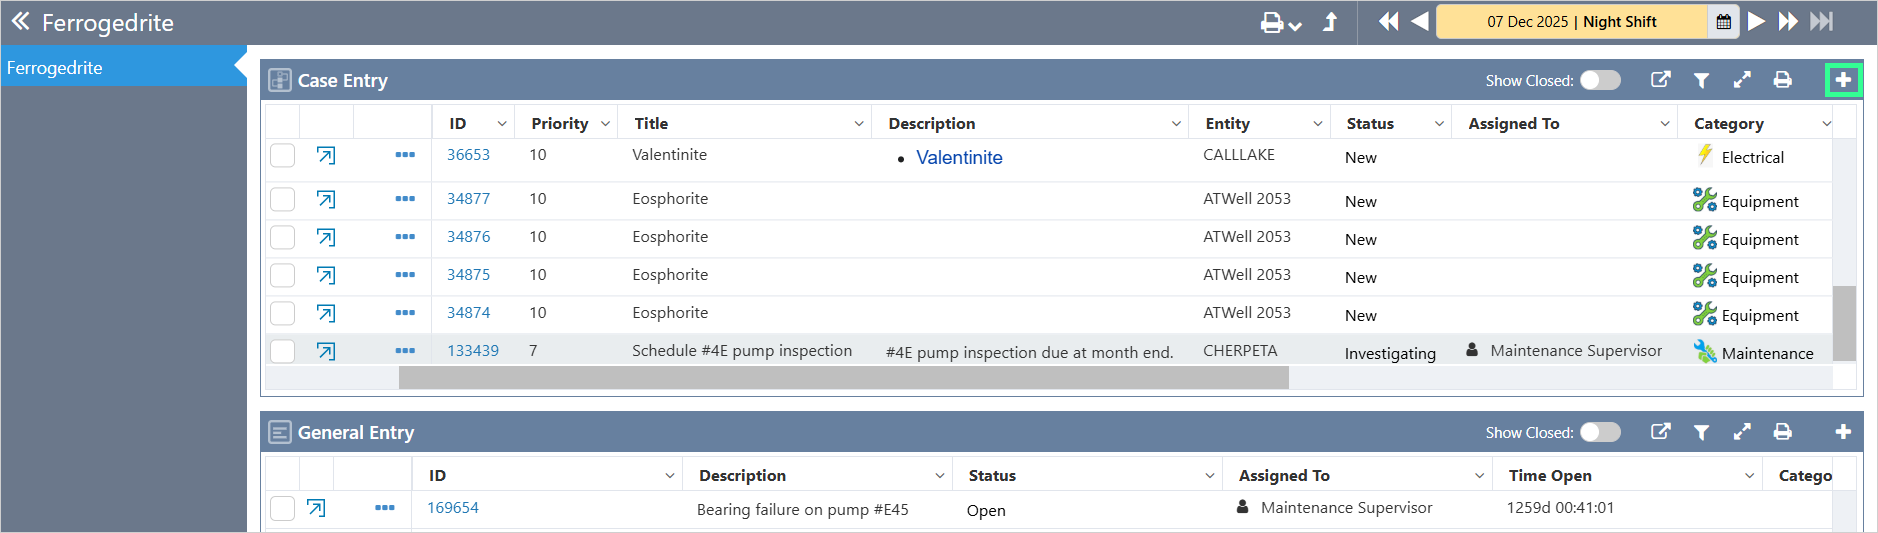Open row 36653 more options ellipsis
Viewport: 1878px width, 533px height.
coord(405,155)
